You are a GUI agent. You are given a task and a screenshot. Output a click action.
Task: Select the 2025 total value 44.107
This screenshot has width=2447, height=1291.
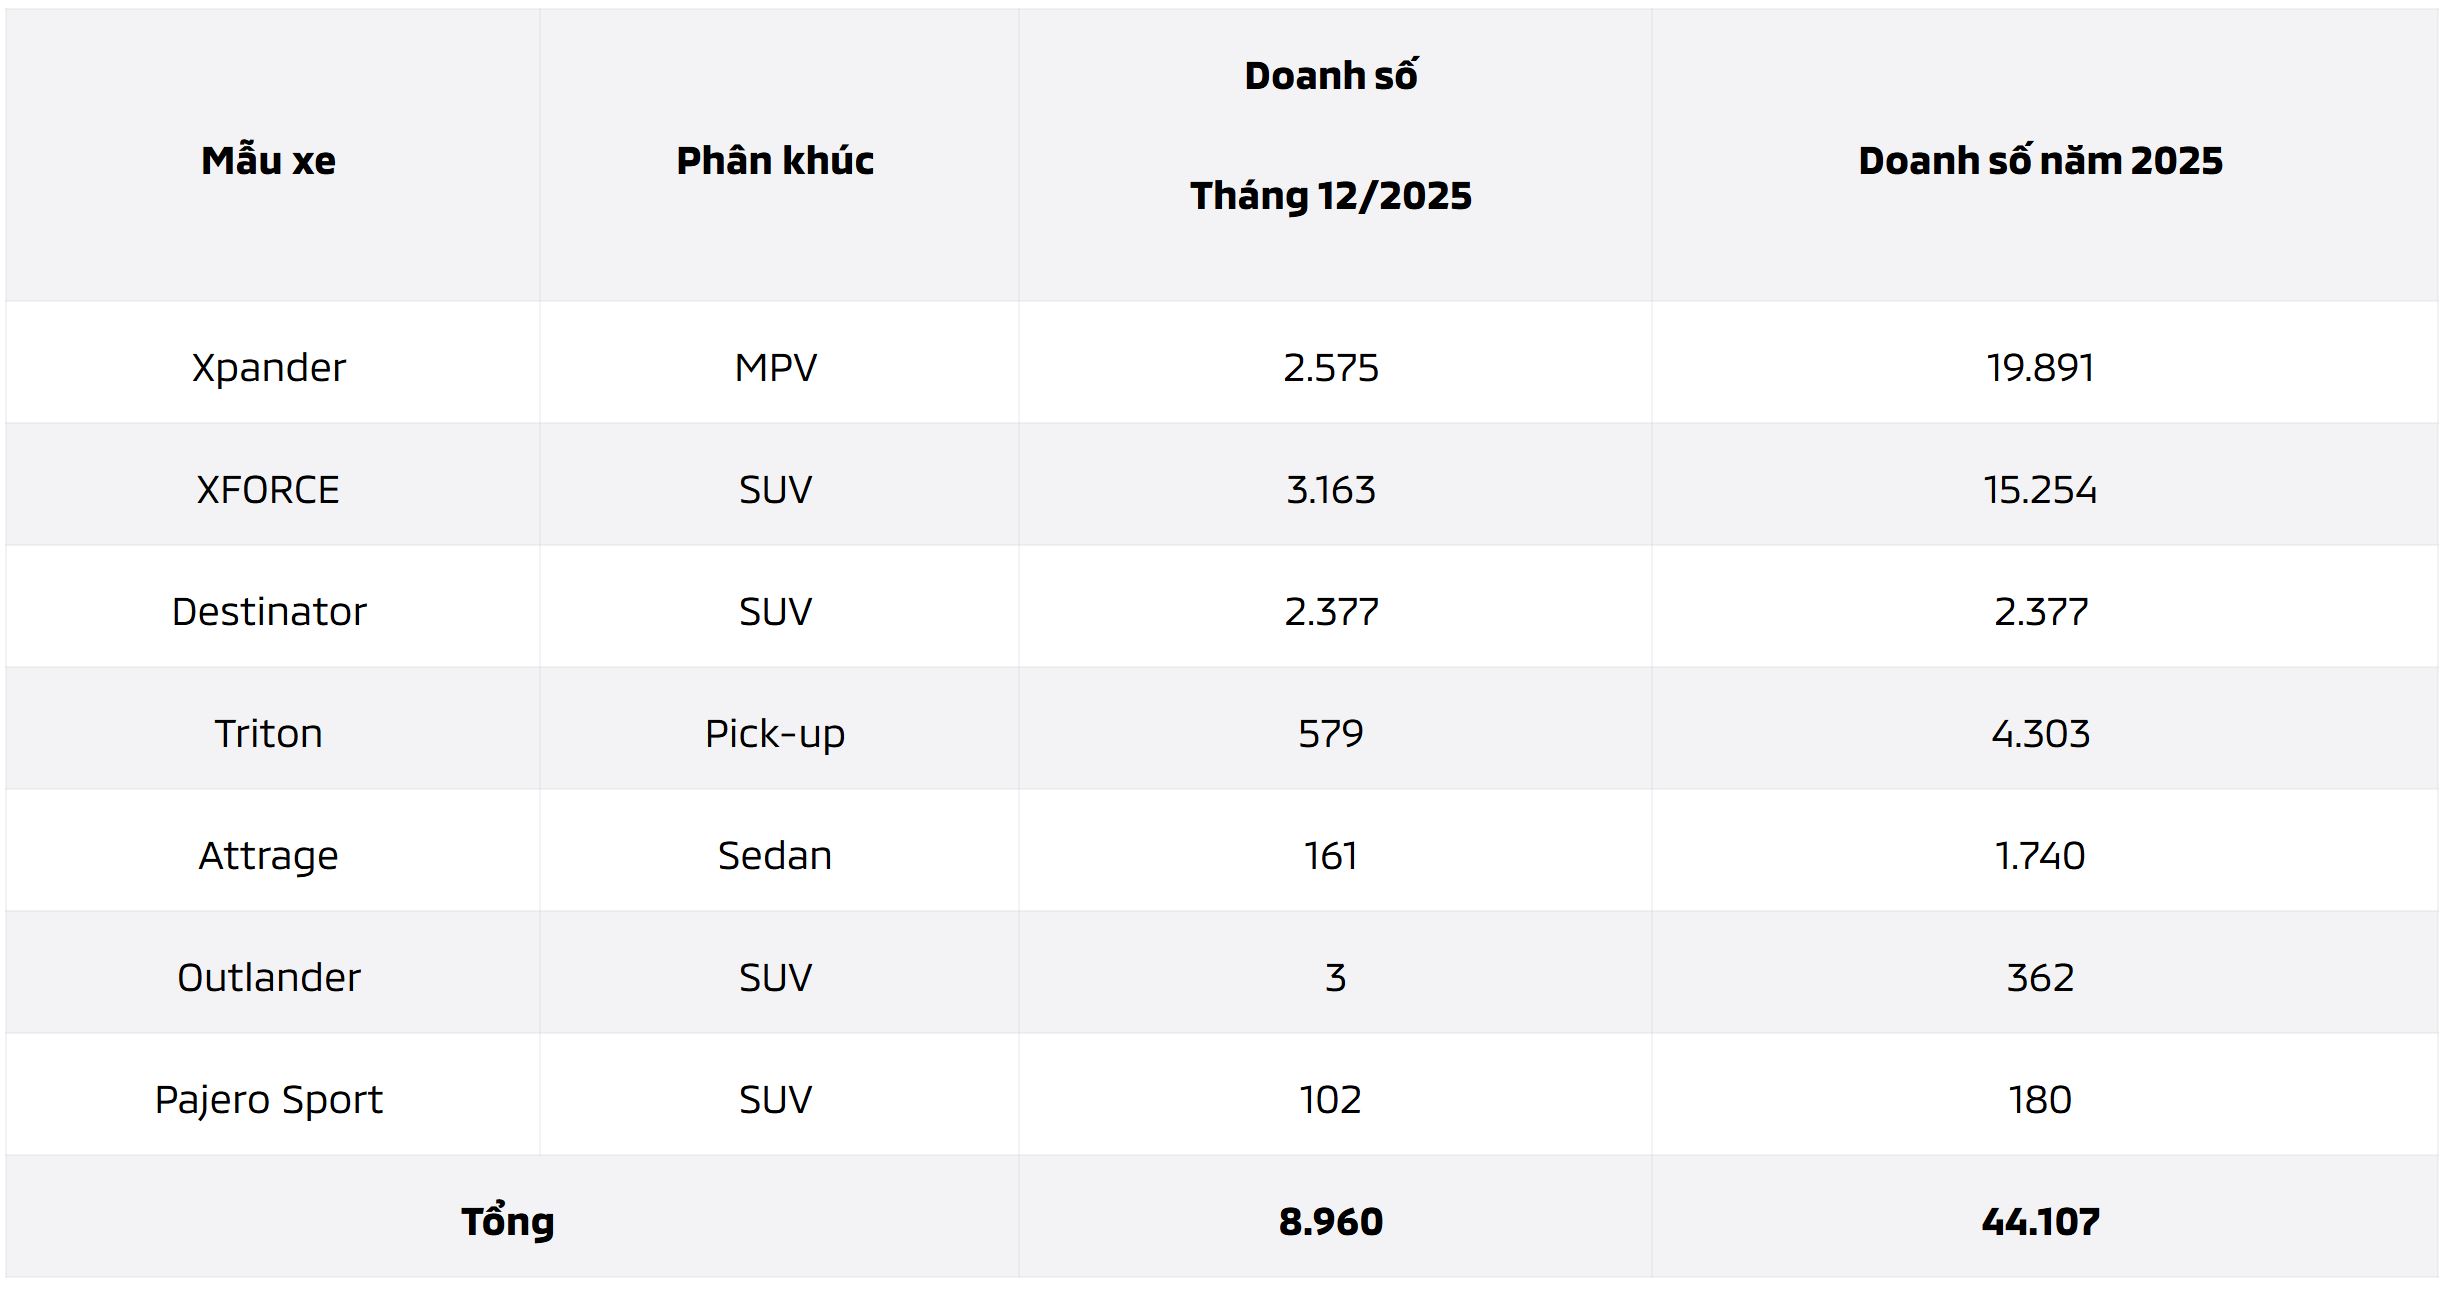[x=2040, y=1221]
